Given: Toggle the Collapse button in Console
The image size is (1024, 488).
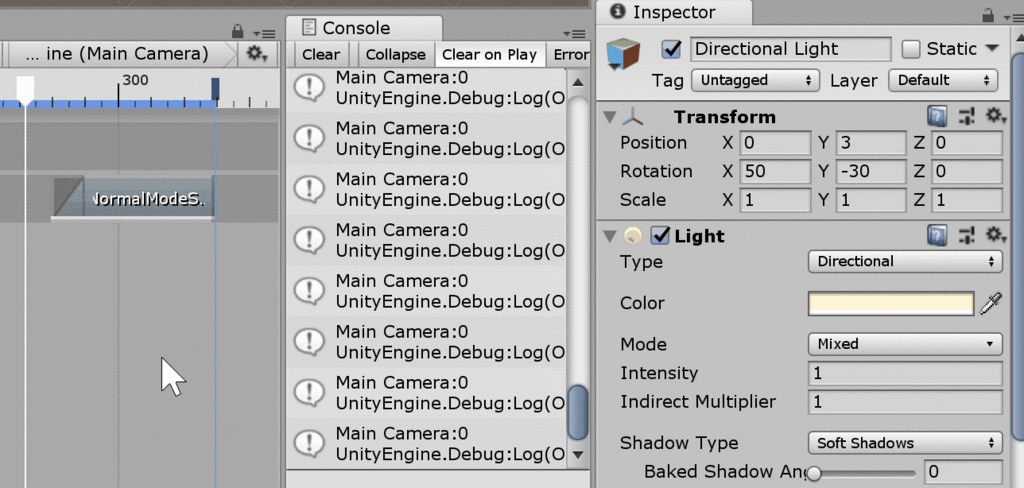Looking at the screenshot, I should pyautogui.click(x=396, y=55).
